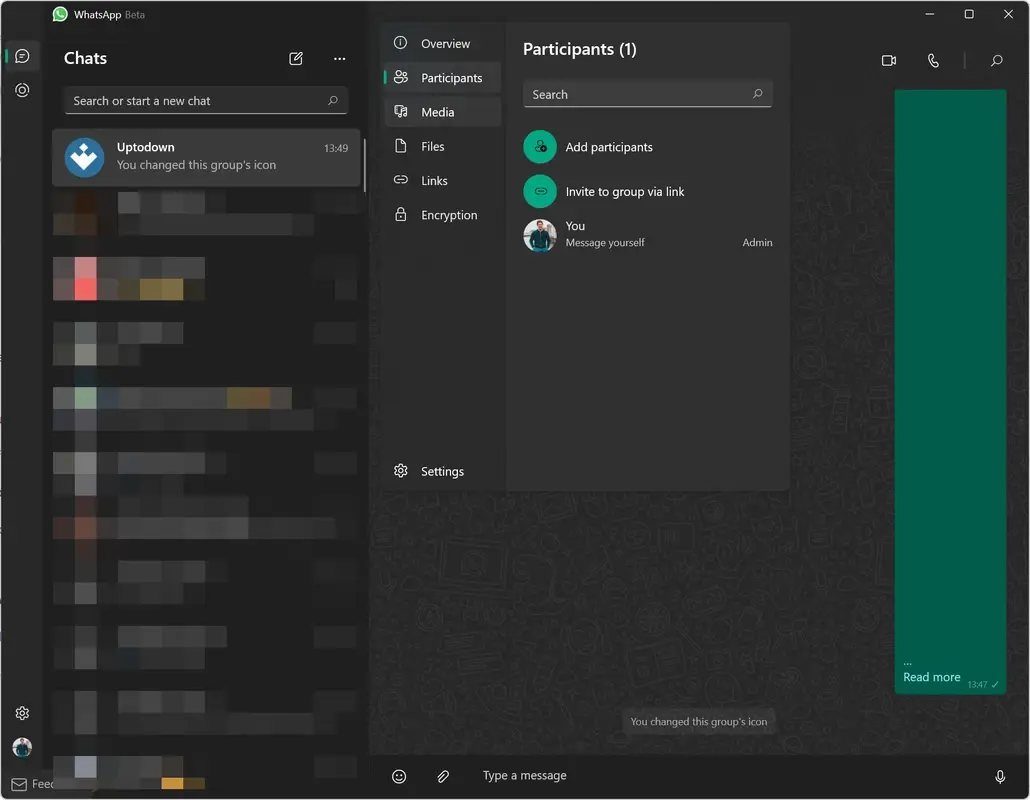1030x800 pixels.
Task: Open the Links section in group info
Action: coord(433,180)
